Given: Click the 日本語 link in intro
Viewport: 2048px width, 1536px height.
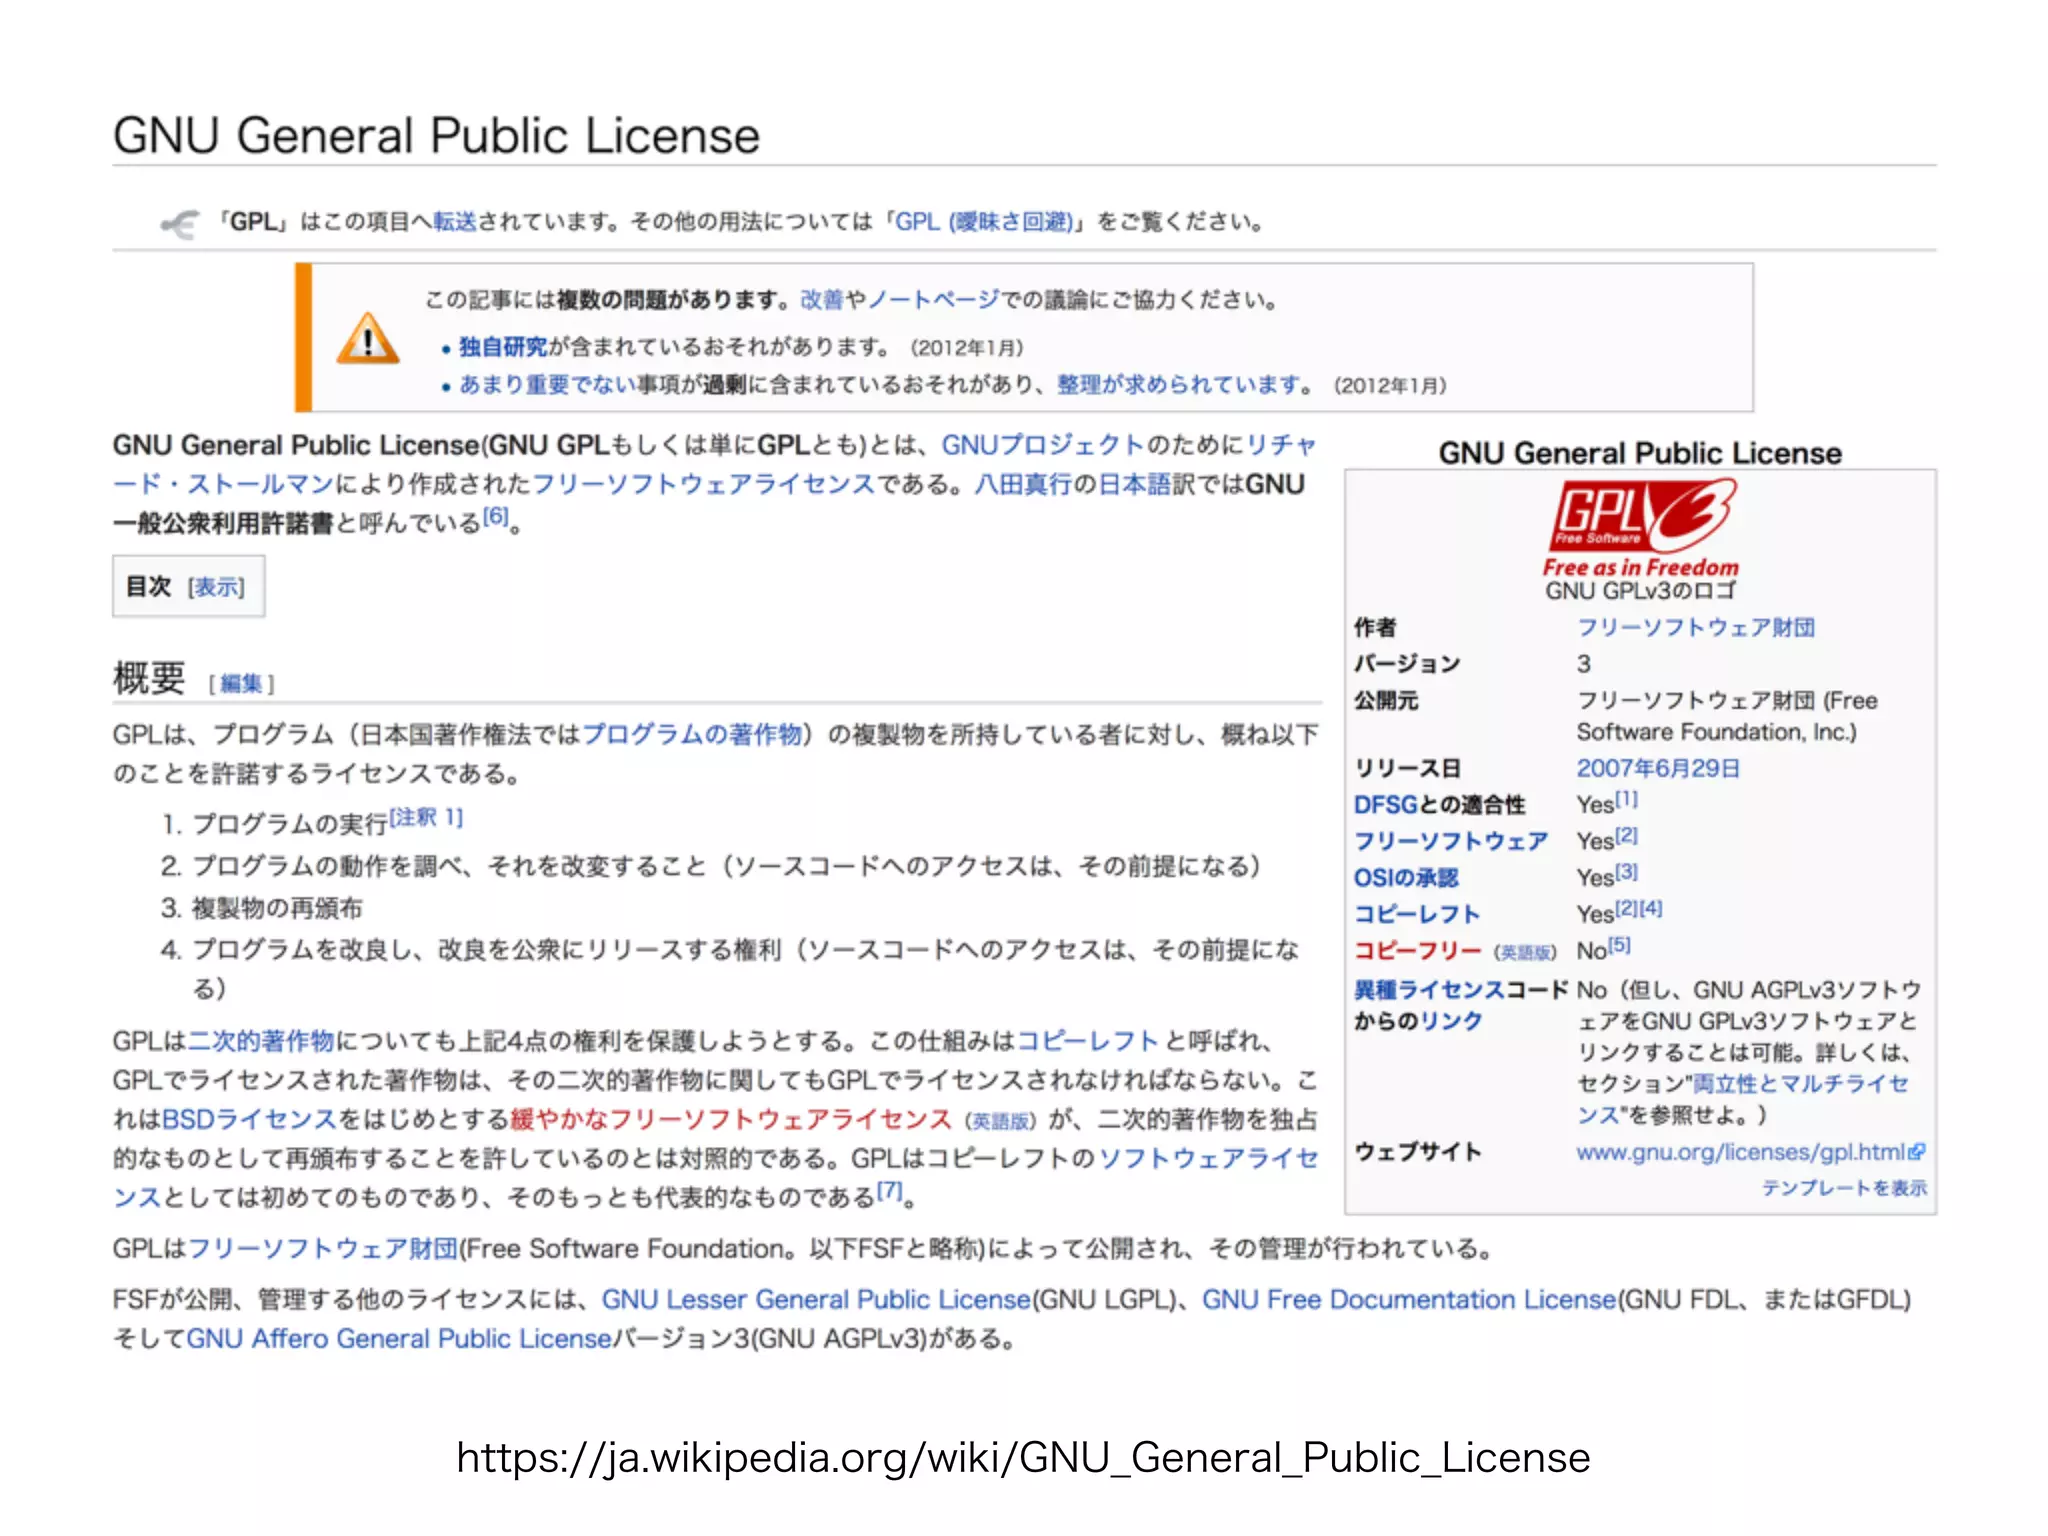Looking at the screenshot, I should click(1134, 484).
